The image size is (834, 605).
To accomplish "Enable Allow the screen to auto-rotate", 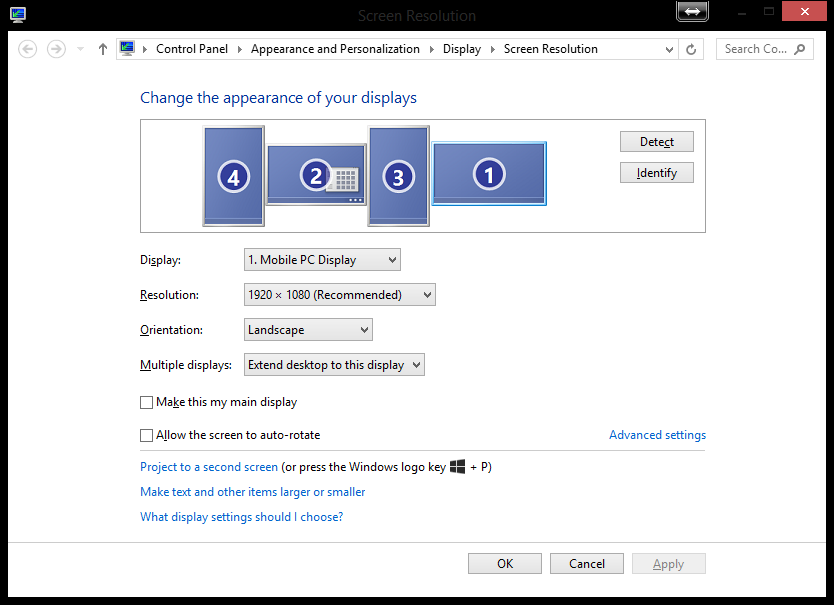I will click(146, 435).
